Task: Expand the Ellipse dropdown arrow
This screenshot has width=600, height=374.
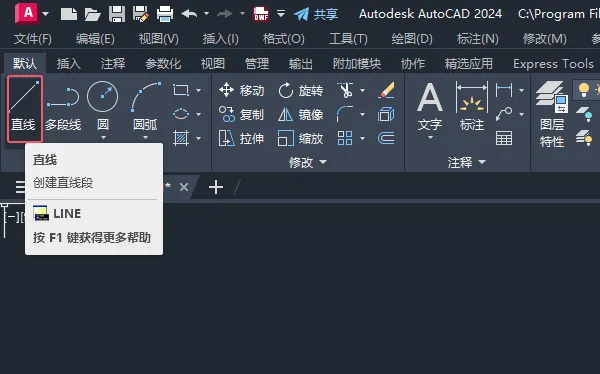Action: [x=199, y=114]
